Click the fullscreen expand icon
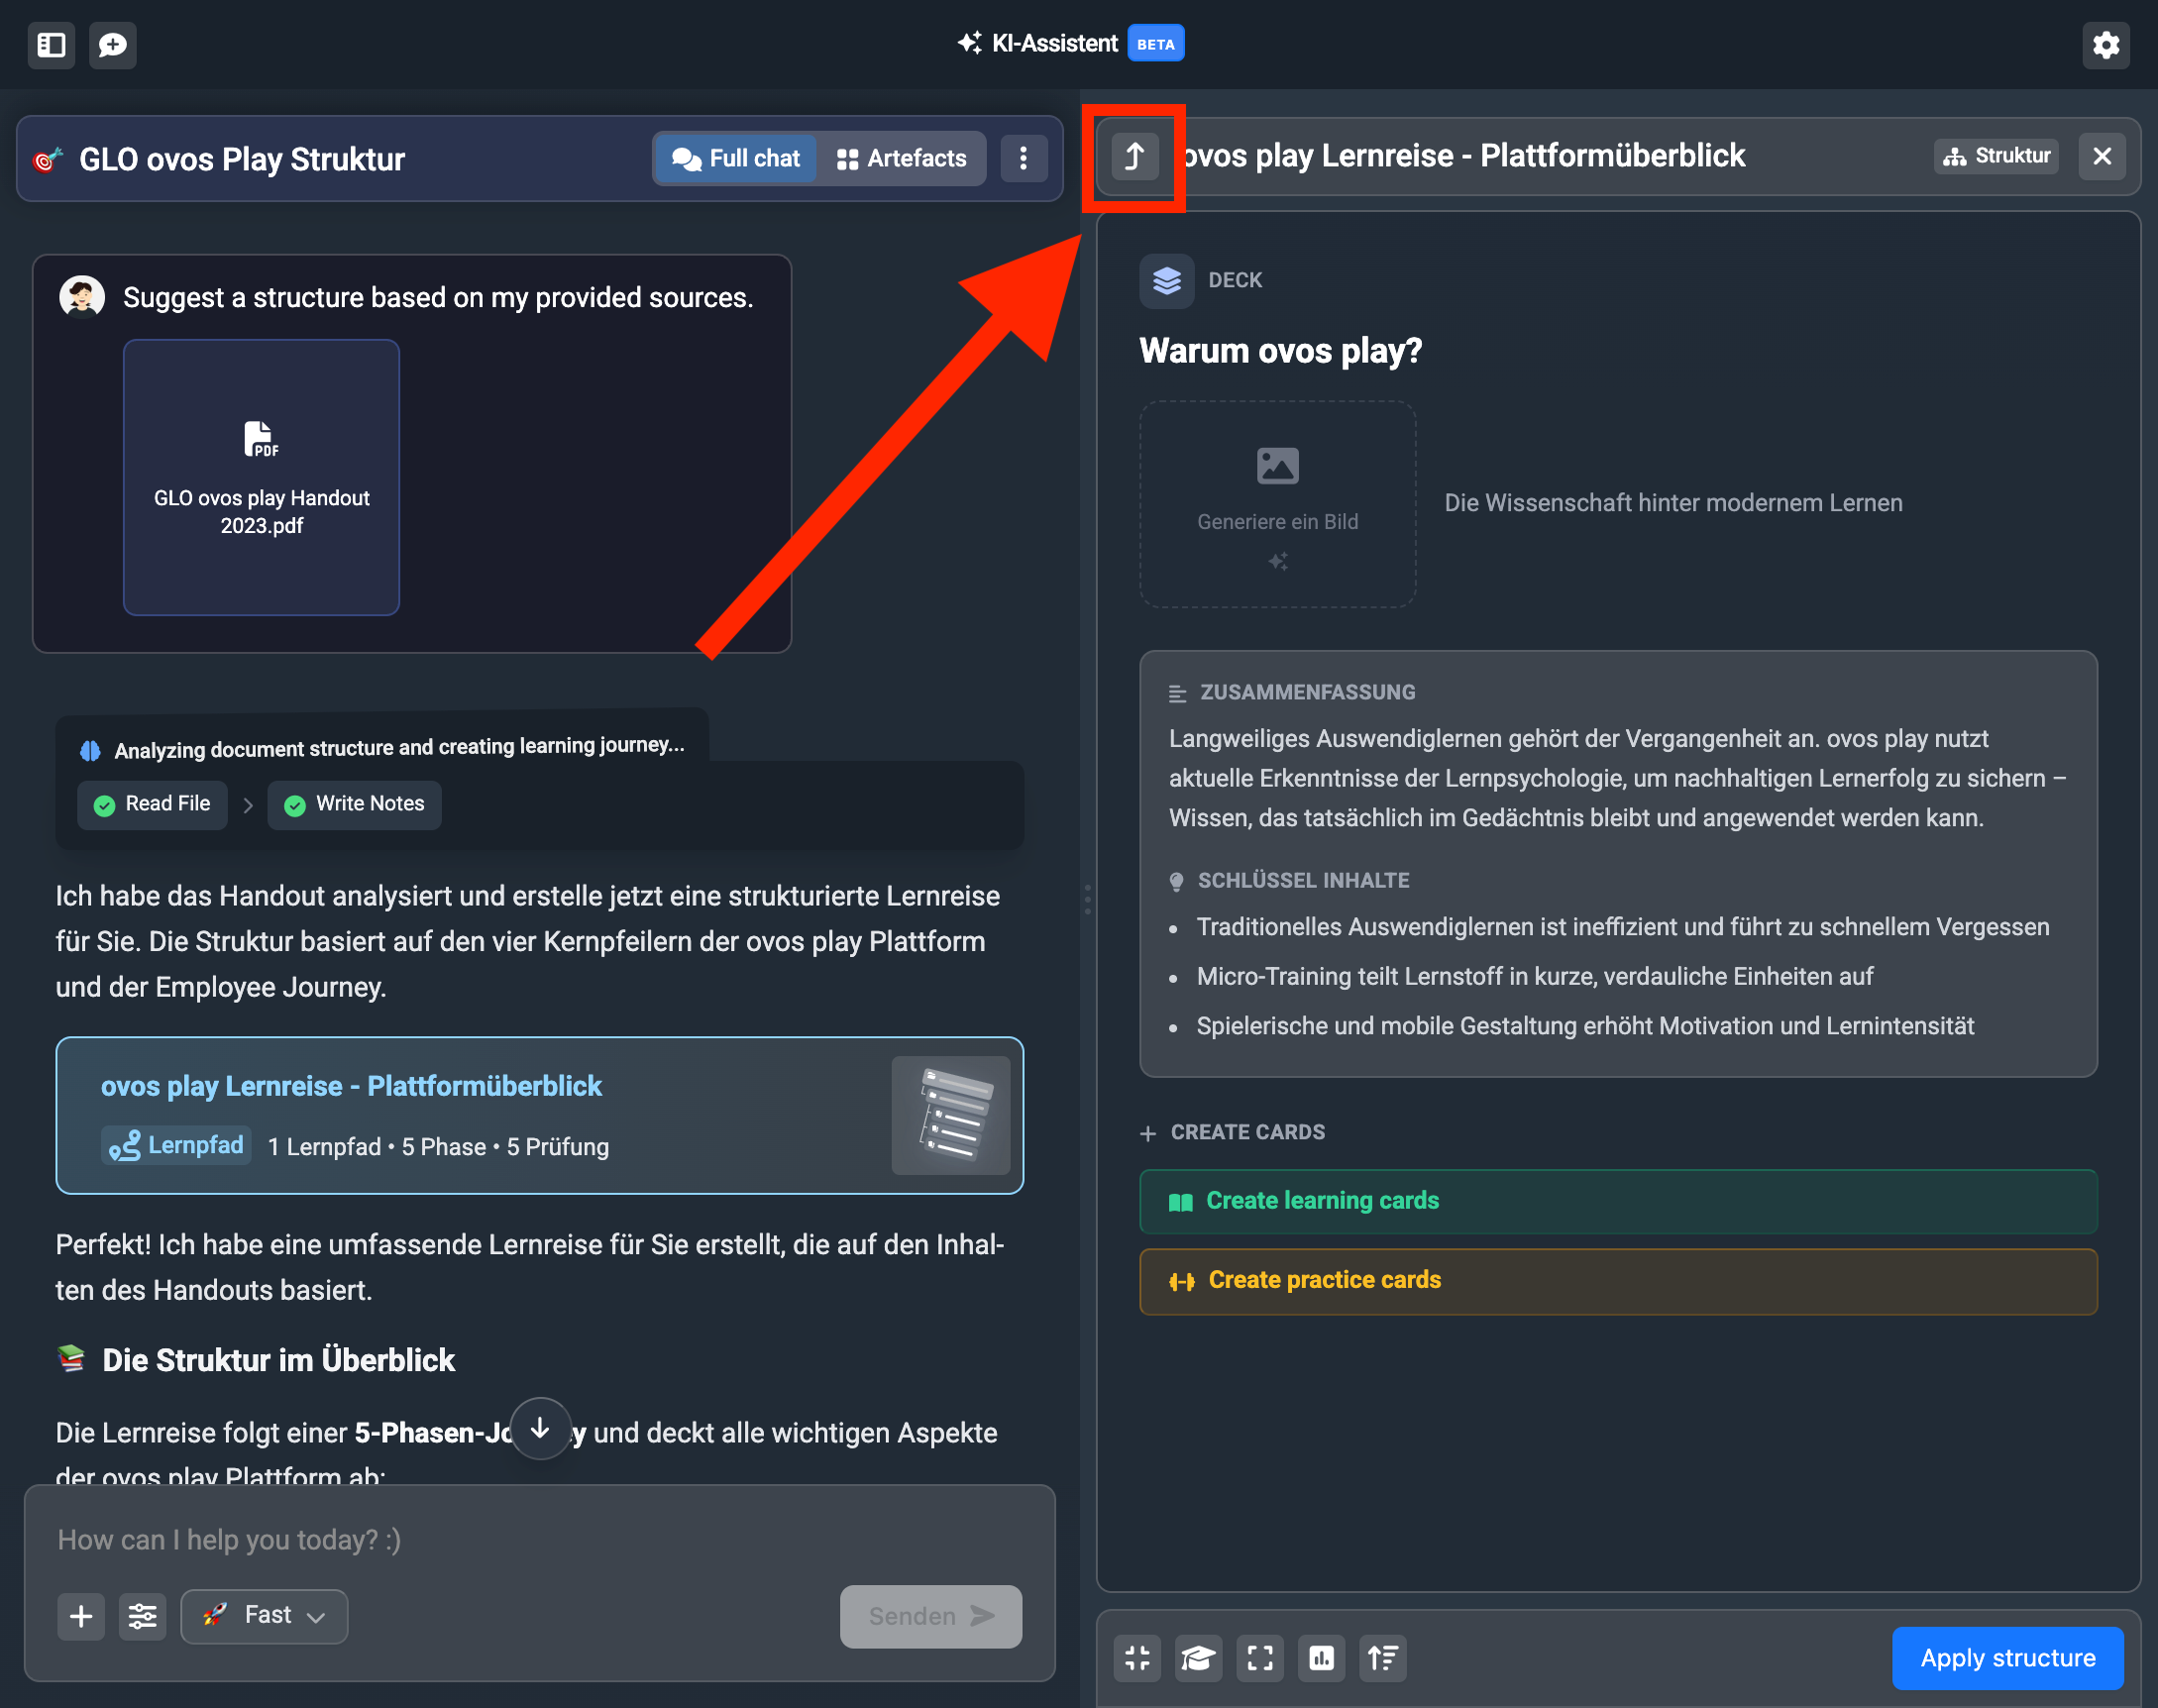The height and width of the screenshot is (1708, 2158). (1260, 1658)
